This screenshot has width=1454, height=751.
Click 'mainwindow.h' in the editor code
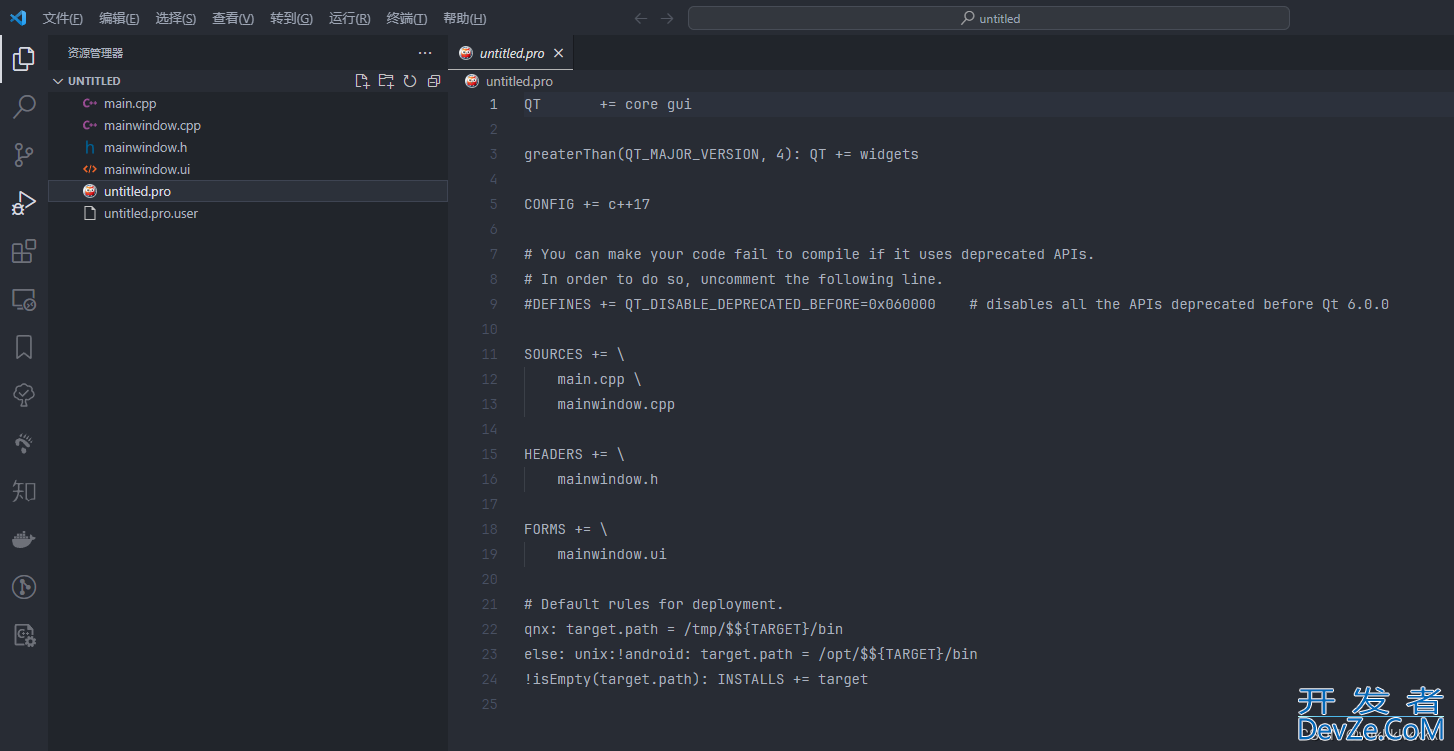tap(607, 479)
